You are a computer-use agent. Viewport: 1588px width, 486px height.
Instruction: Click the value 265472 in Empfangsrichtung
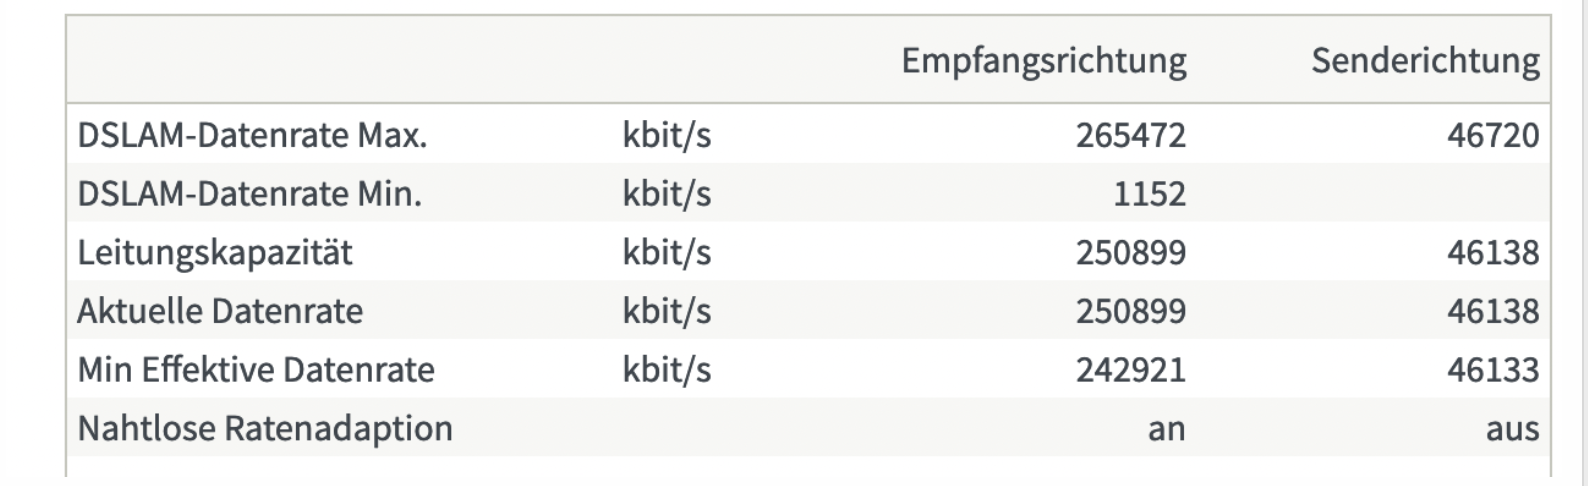1131,135
